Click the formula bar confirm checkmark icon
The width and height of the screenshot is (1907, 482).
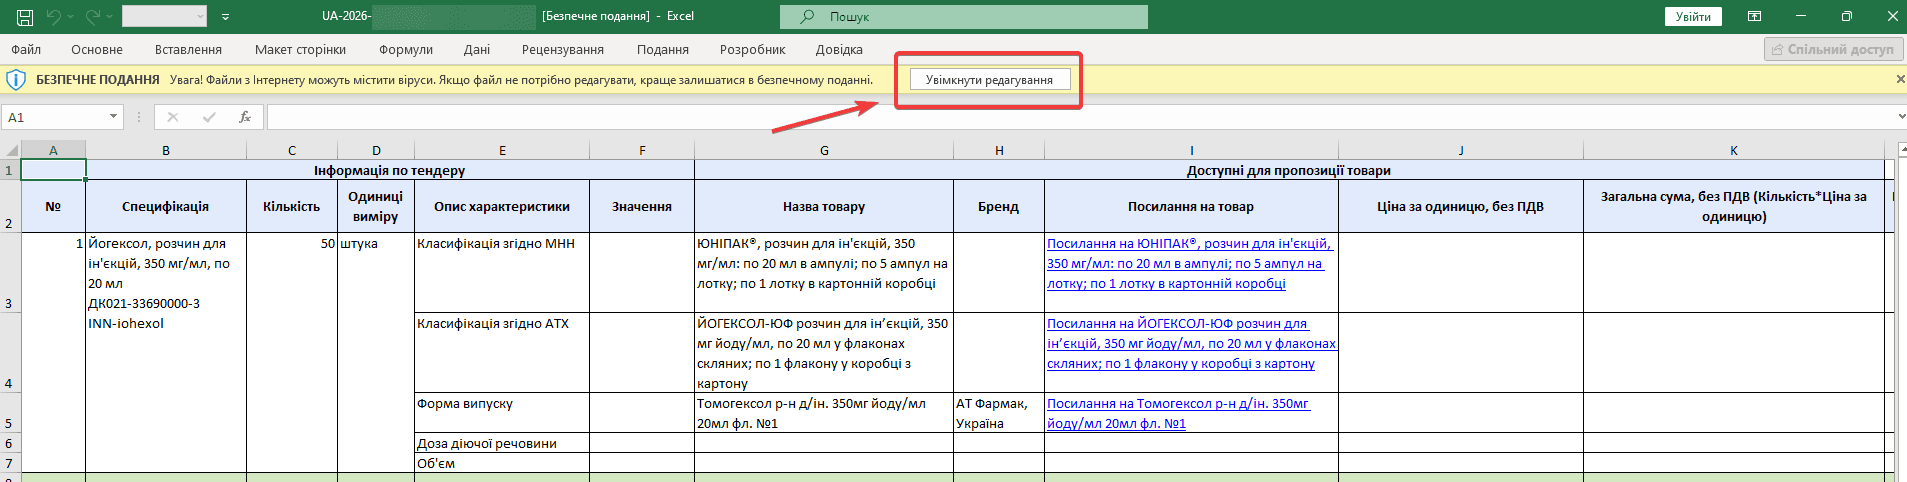click(209, 117)
